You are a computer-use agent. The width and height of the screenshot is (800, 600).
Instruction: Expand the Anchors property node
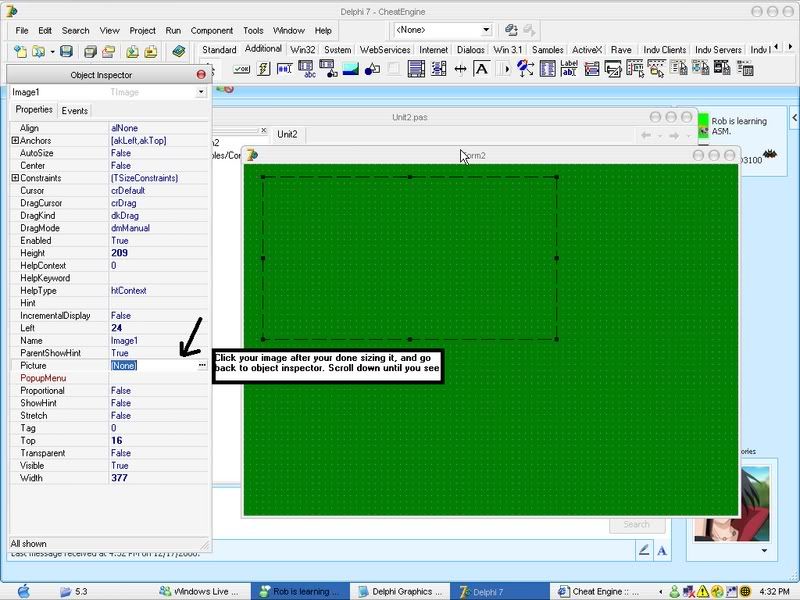click(x=15, y=141)
